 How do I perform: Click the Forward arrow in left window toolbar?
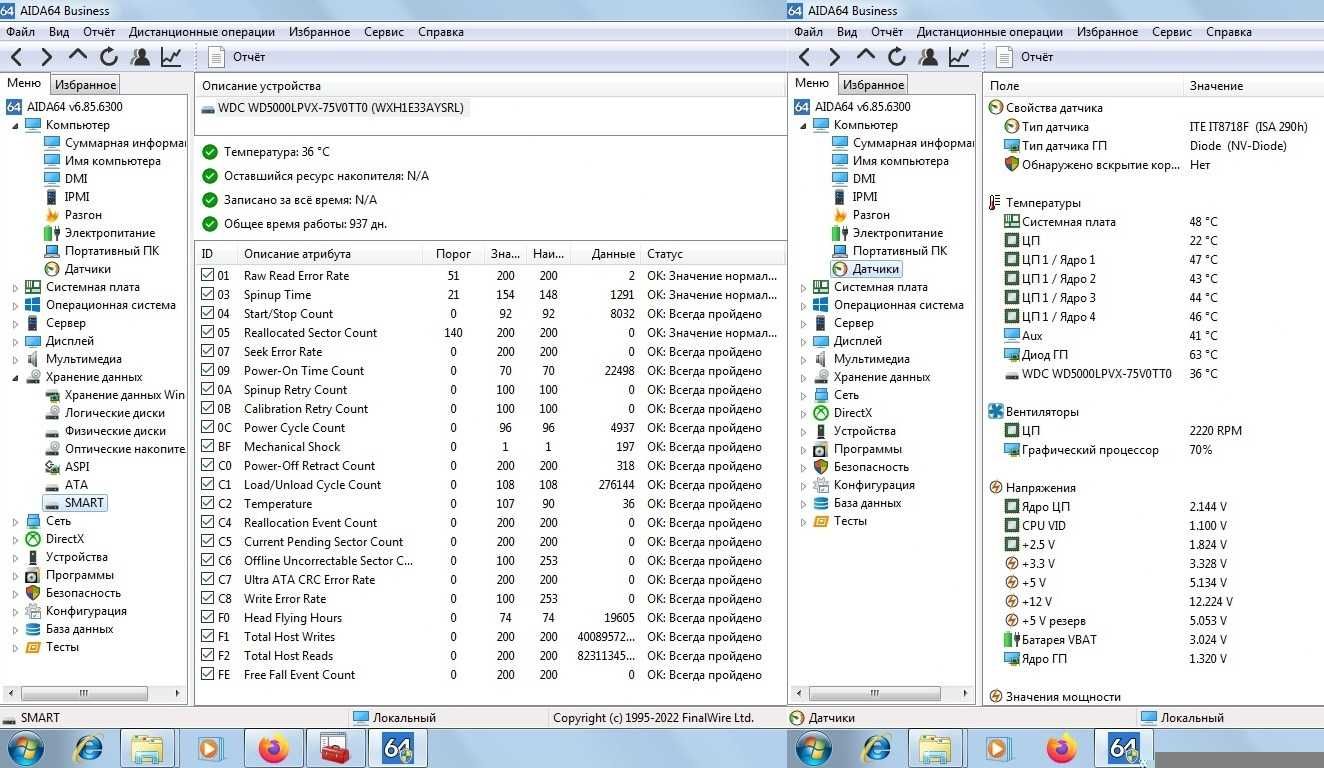point(46,57)
